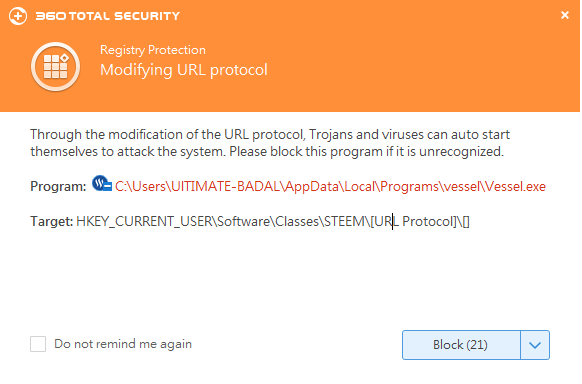Open the red Vessel.exe program path

pyautogui.click(x=330, y=186)
